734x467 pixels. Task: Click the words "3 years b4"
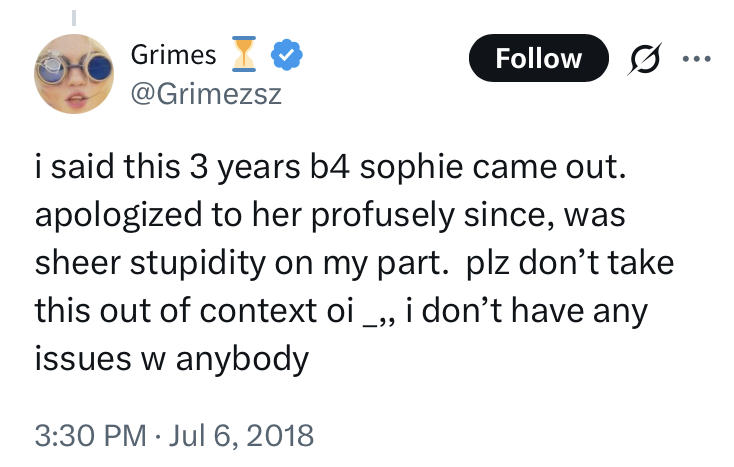[x=269, y=167]
